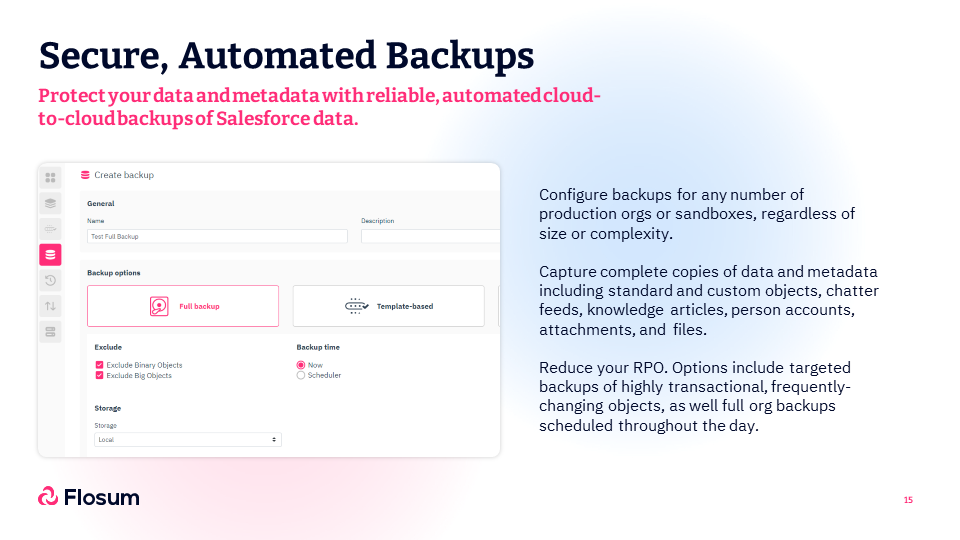This screenshot has width=960, height=540.
Task: Click the up-down arrows transfer sidebar icon
Action: click(50, 306)
